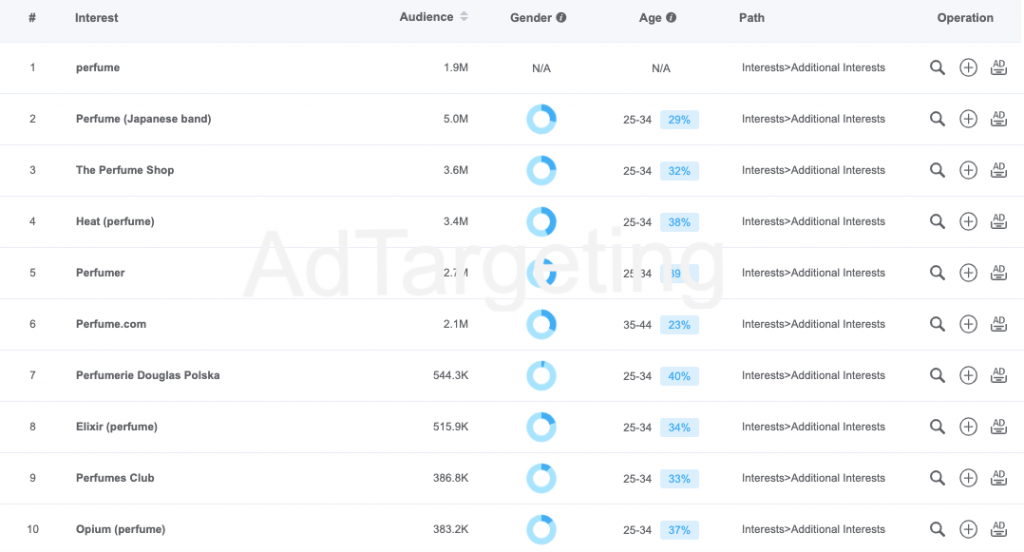
Task: Click the AD icon for perfume row
Action: point(999,67)
